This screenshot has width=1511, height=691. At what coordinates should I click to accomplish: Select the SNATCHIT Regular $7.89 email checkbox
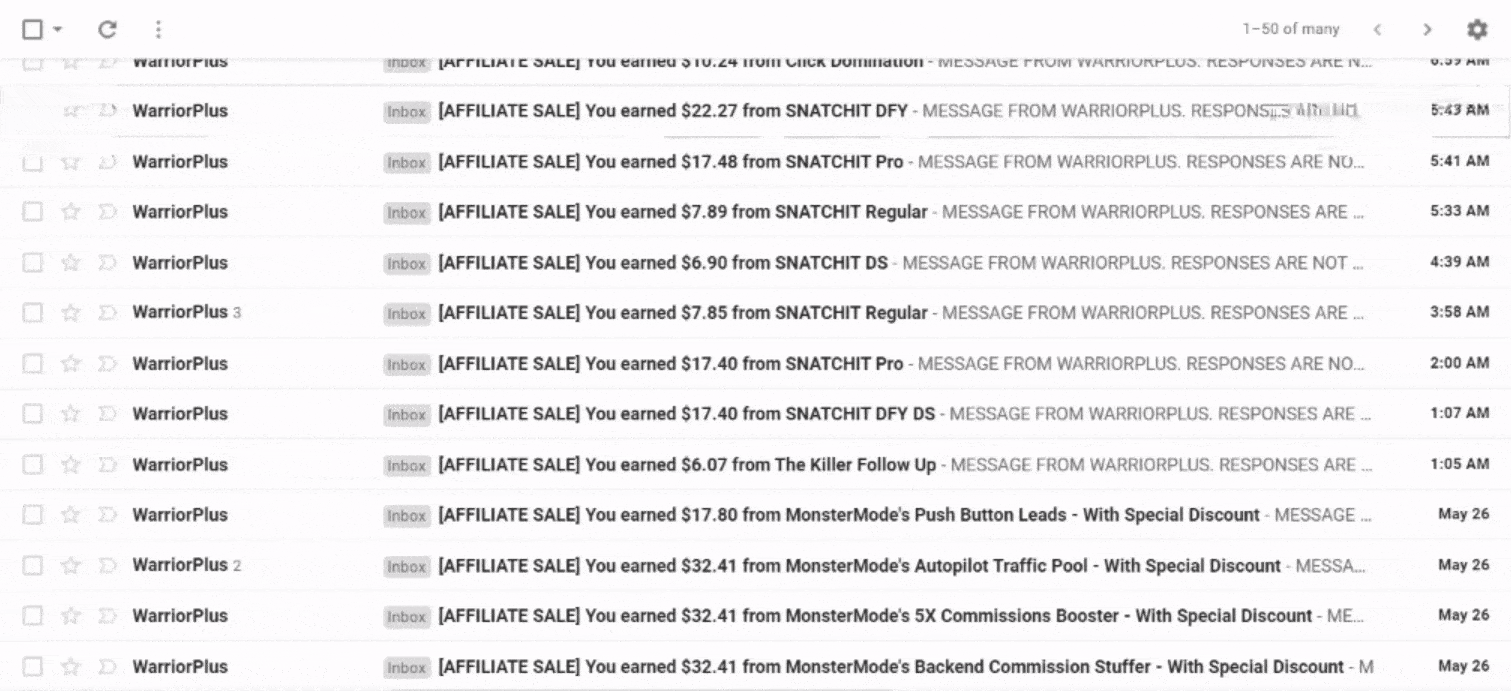point(33,212)
